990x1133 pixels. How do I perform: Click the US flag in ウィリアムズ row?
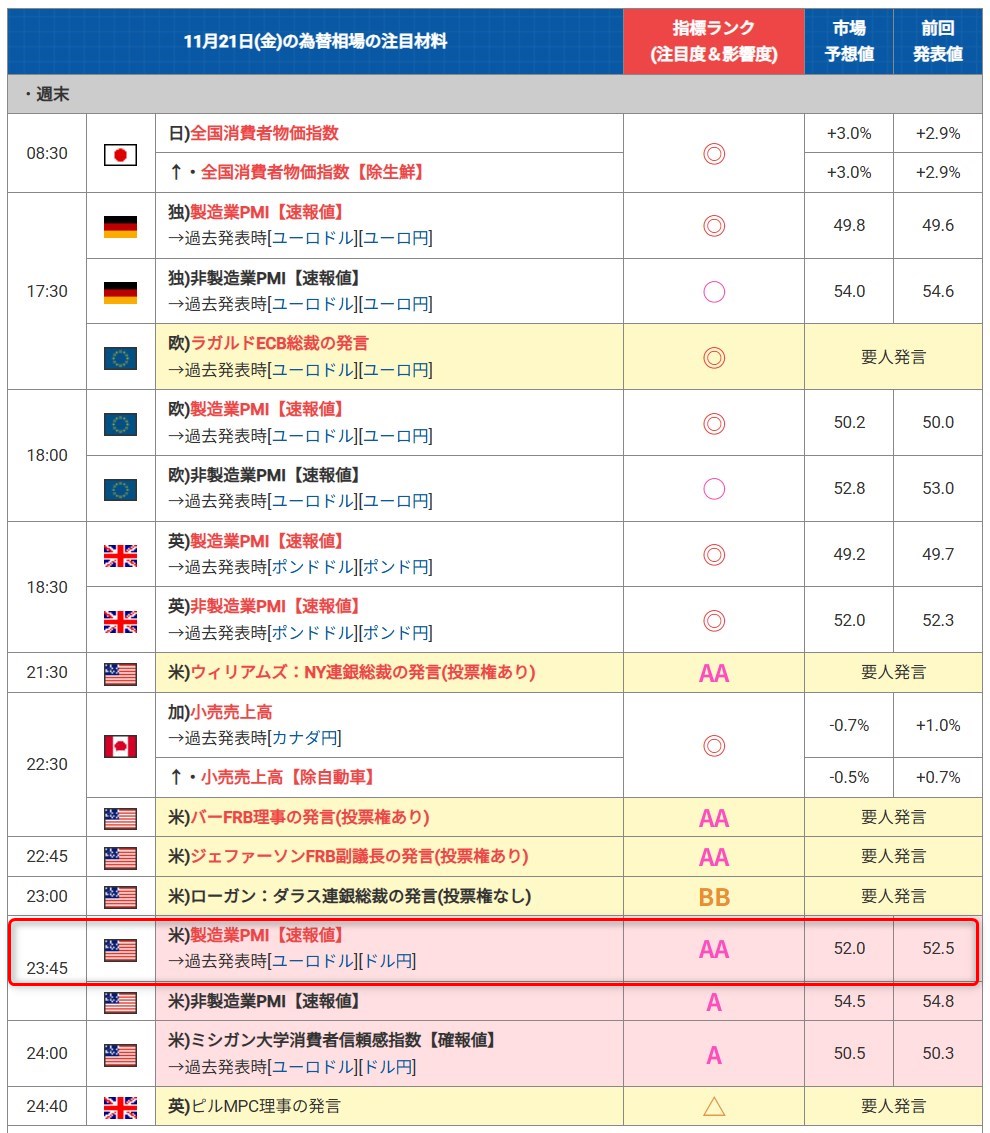pyautogui.click(x=120, y=673)
